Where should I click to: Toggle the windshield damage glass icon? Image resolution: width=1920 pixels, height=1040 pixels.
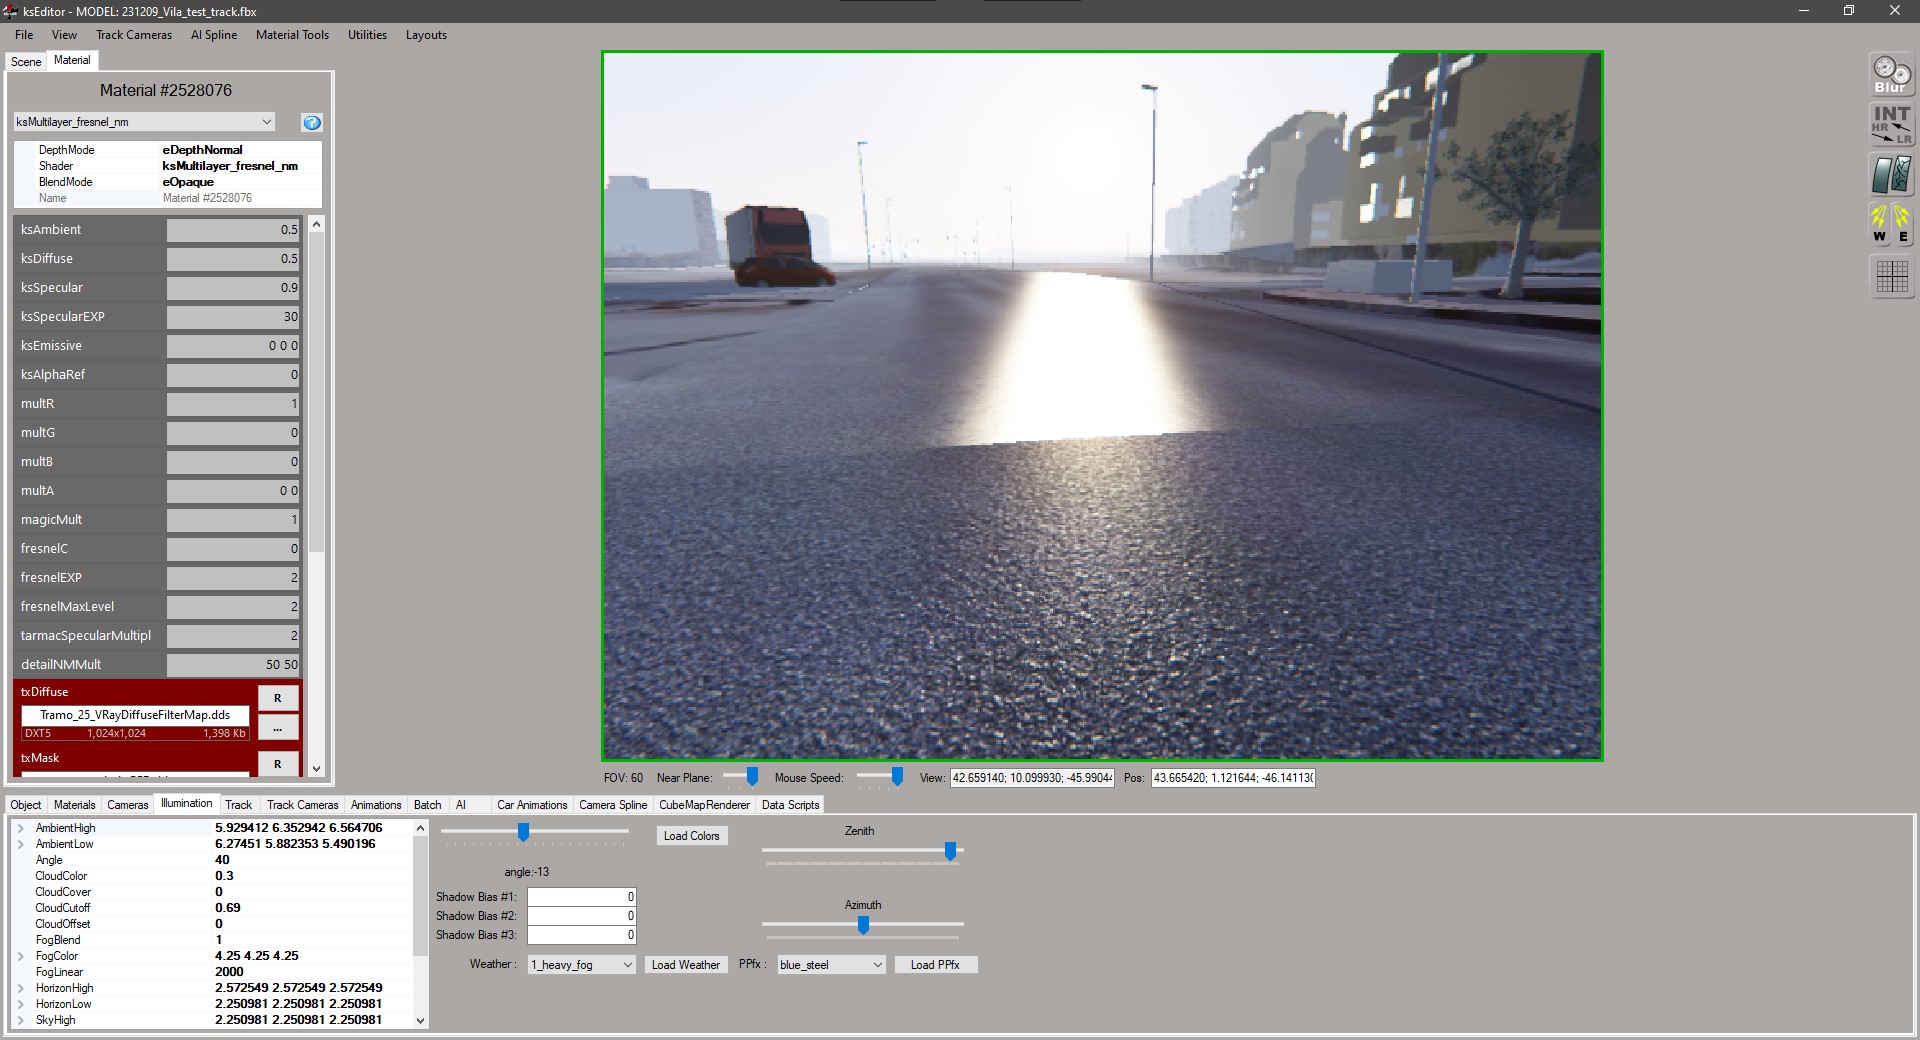pos(1891,175)
